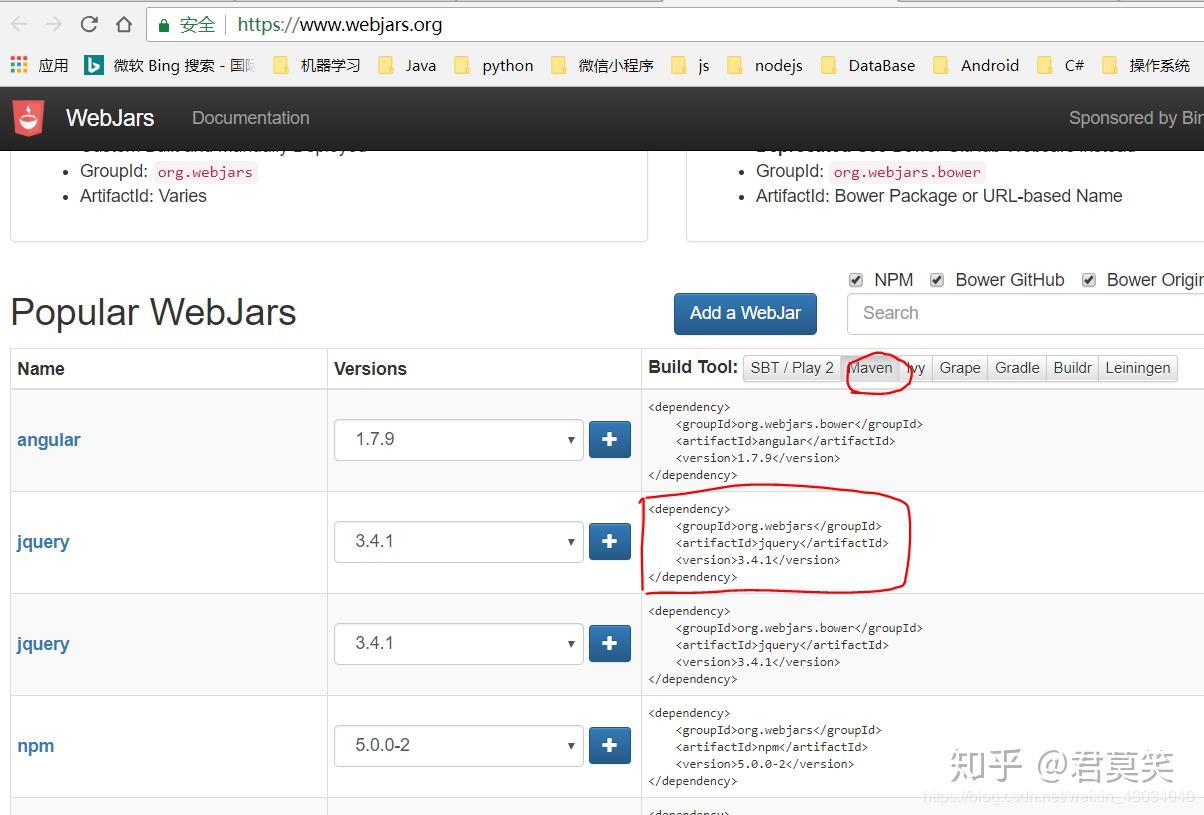Open the angular version dropdown showing 1.7.9
1204x815 pixels.
[x=458, y=439]
